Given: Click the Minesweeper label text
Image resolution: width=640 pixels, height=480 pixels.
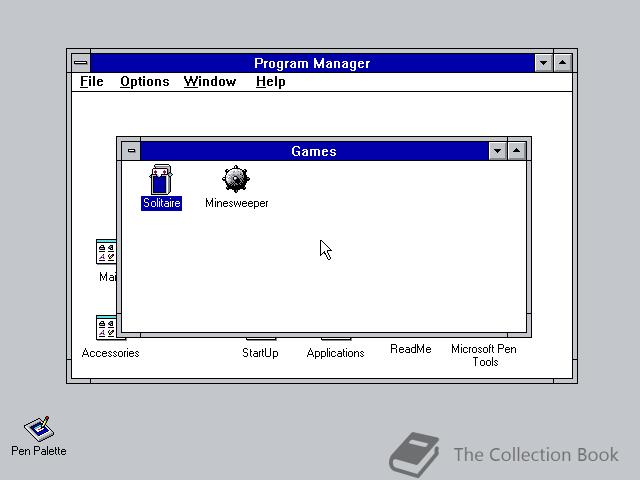Looking at the screenshot, I should click(237, 203).
